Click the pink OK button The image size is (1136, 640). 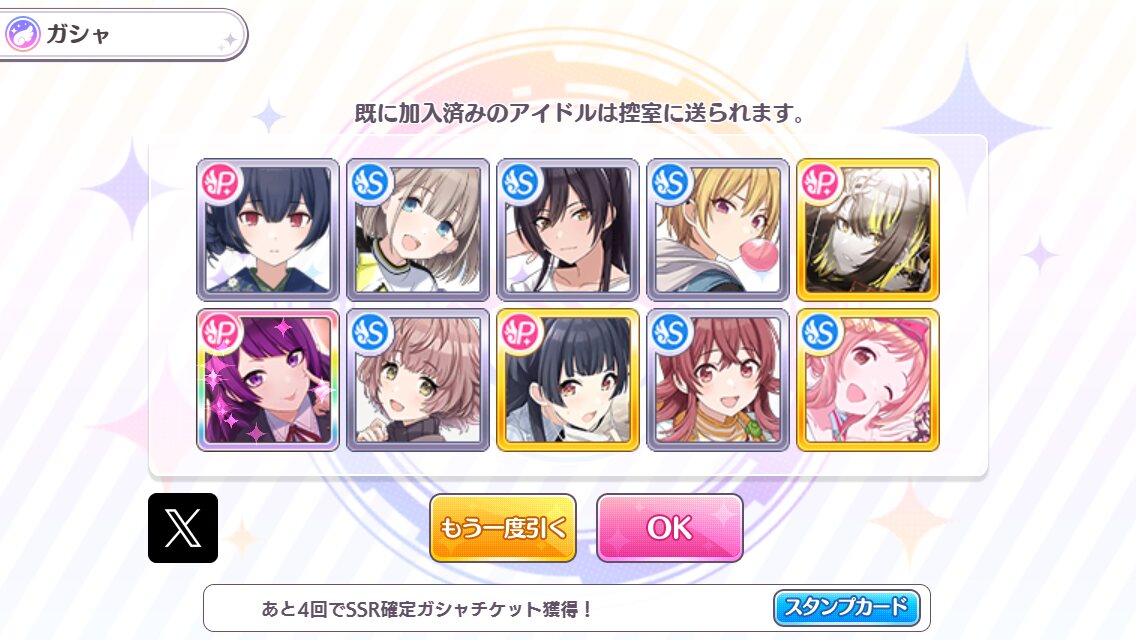669,528
